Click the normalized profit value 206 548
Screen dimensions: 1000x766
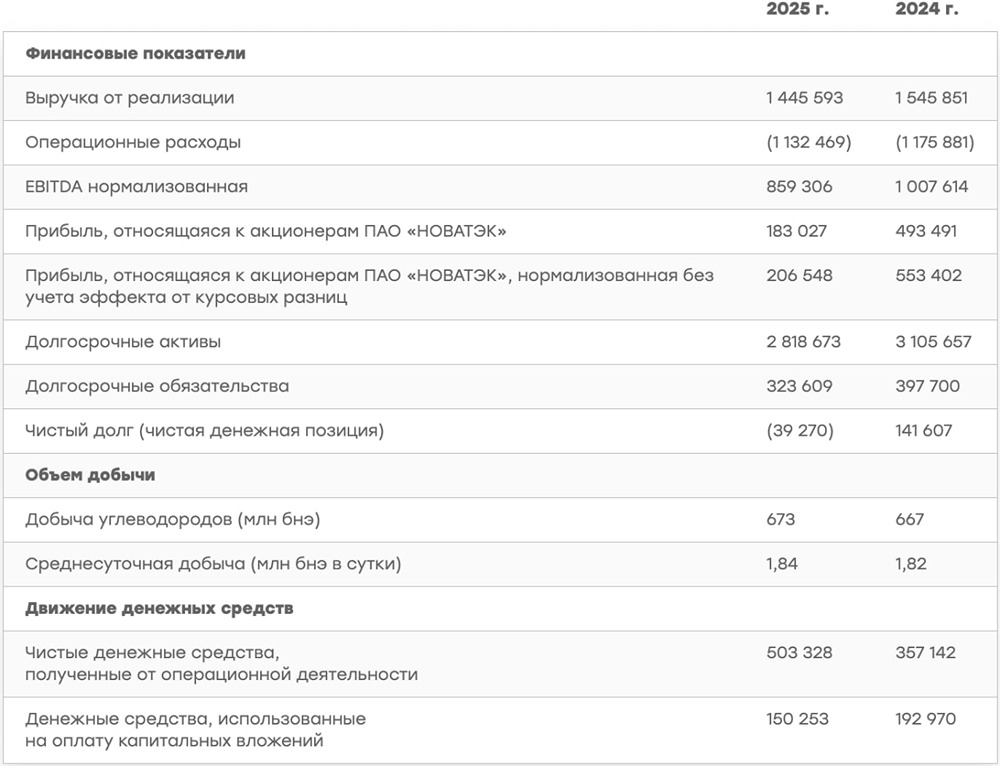coord(799,275)
